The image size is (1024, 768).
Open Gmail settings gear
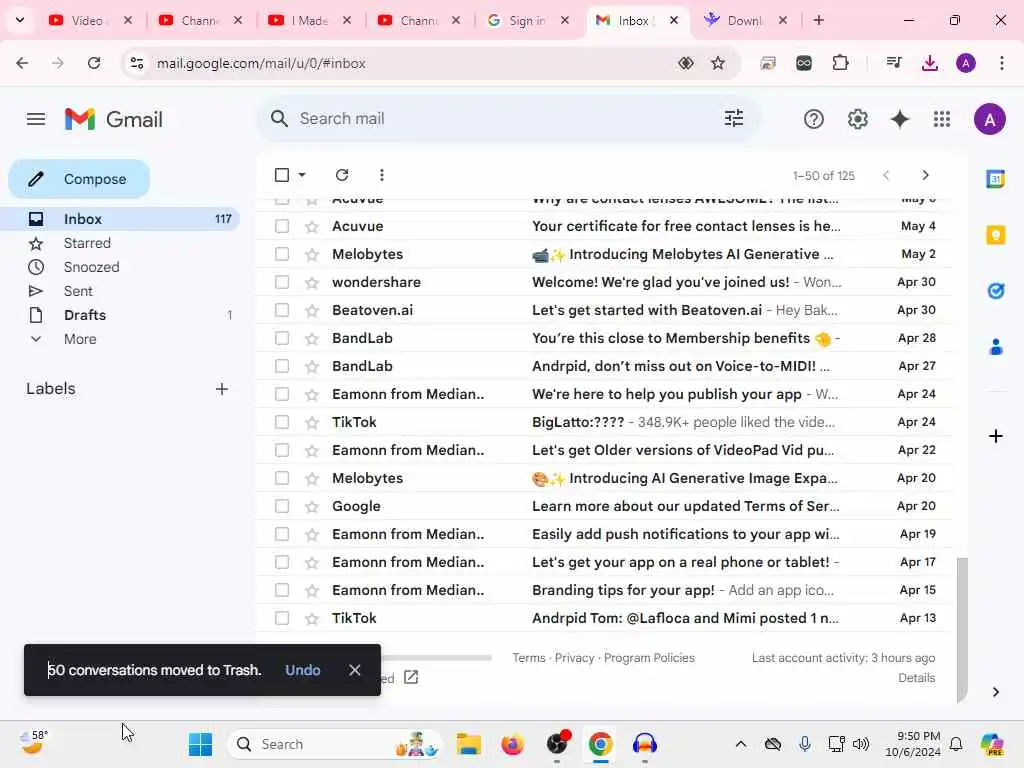coord(857,119)
